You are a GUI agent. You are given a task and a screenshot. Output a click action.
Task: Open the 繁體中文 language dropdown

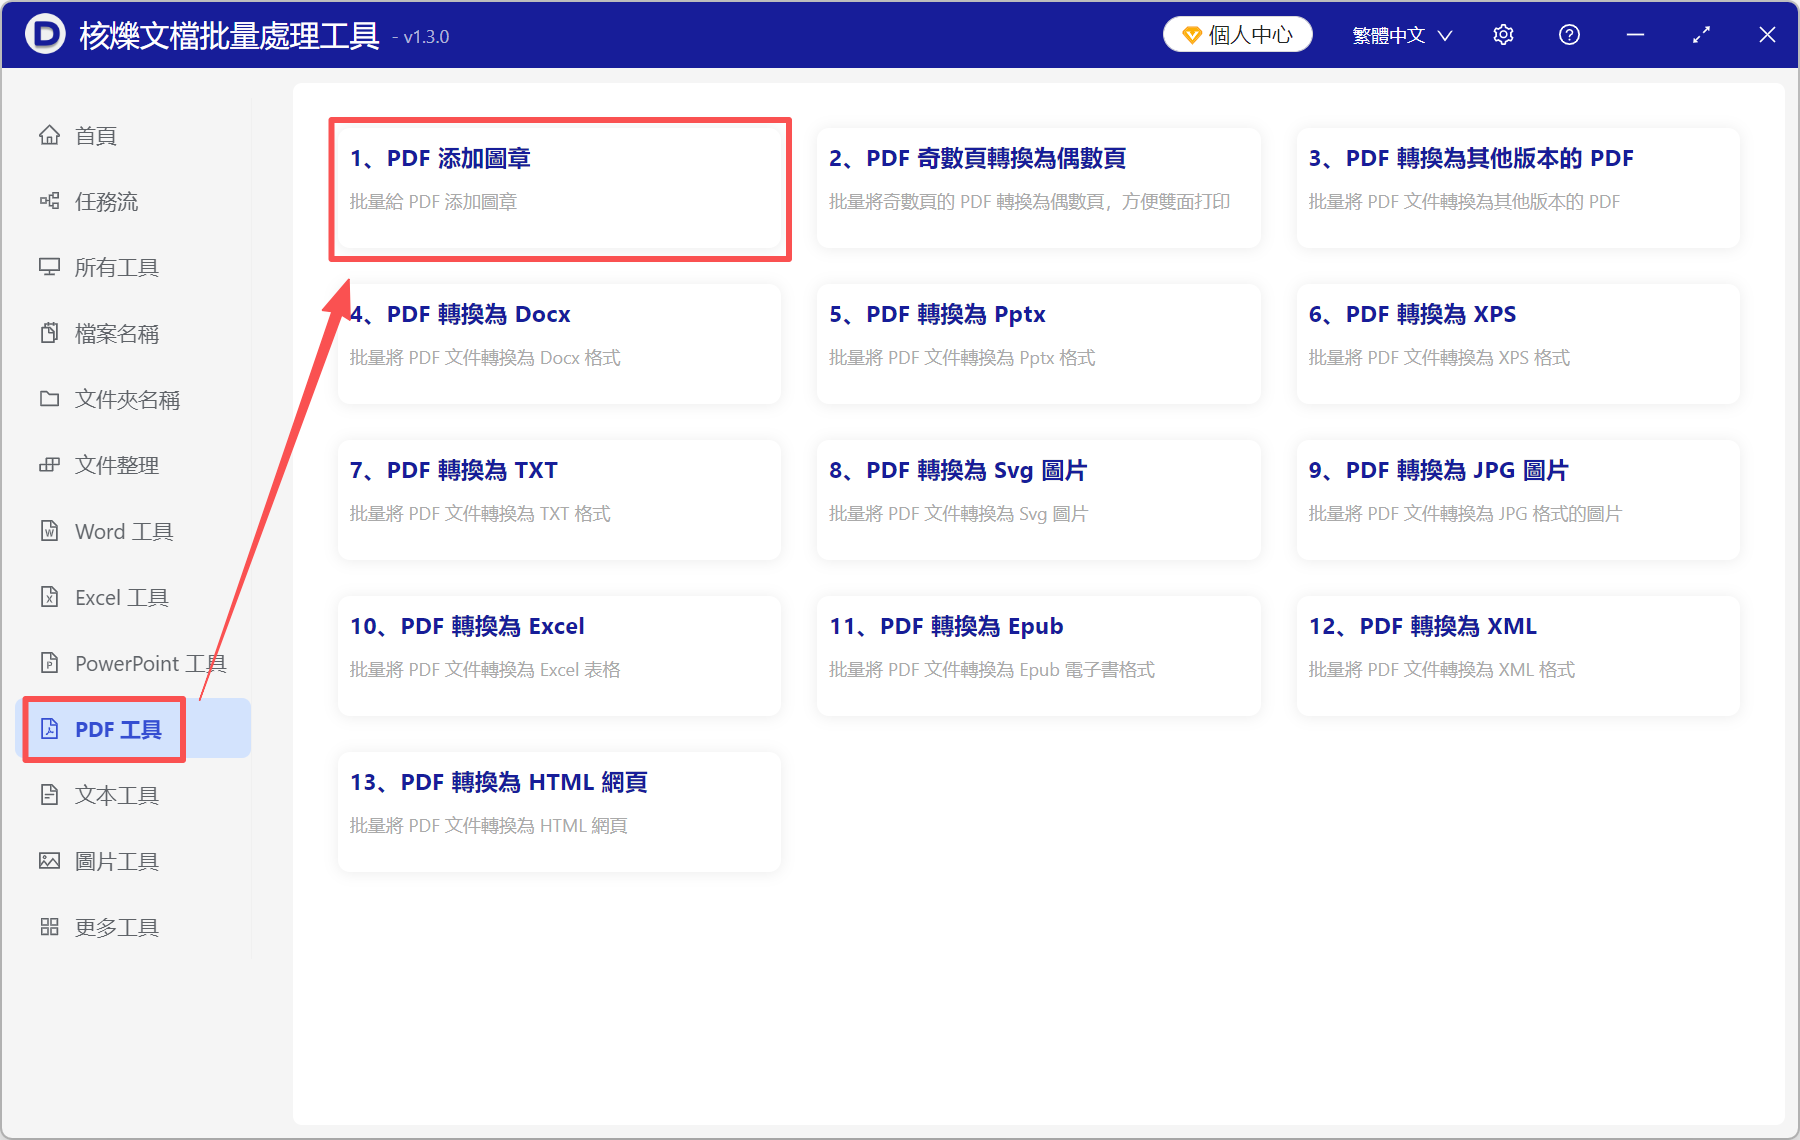(1400, 34)
